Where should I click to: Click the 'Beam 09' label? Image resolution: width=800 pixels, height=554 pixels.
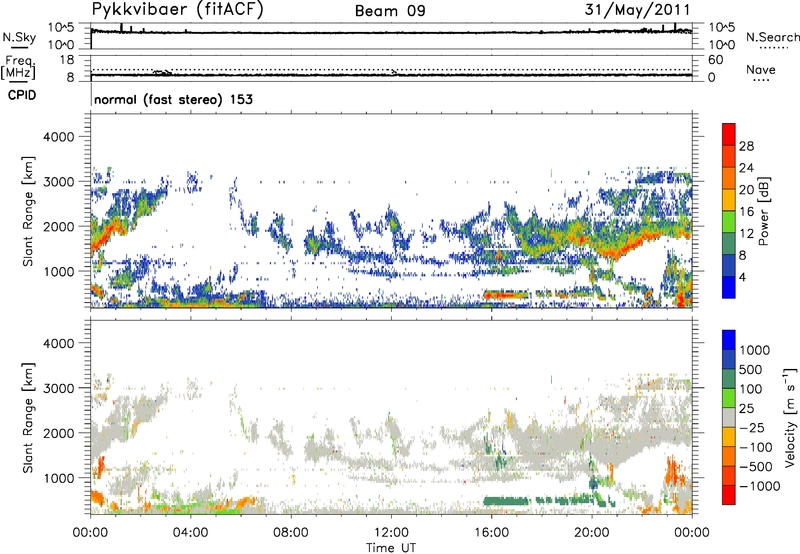390,11
